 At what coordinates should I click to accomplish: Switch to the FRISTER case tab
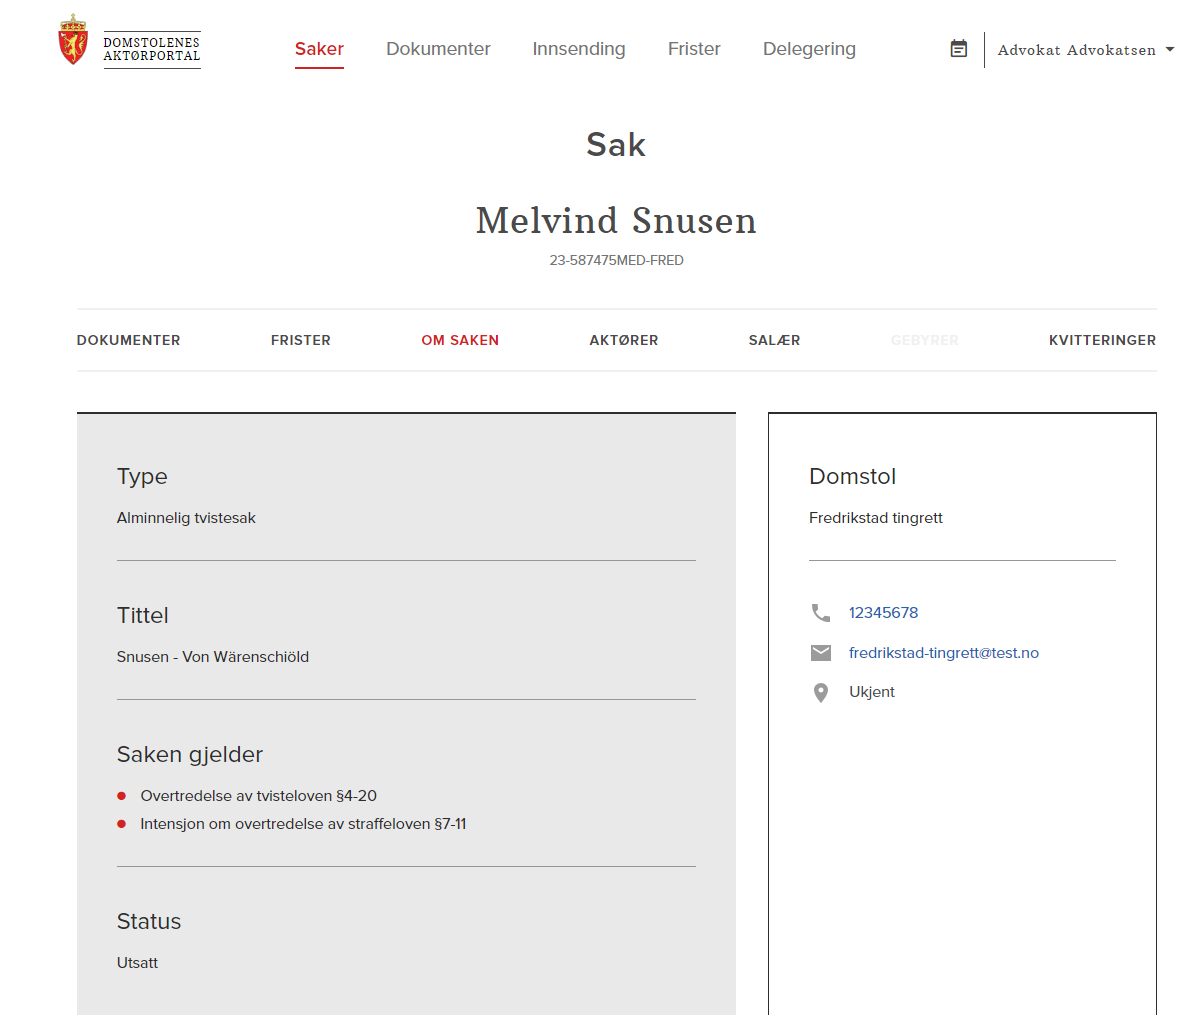click(301, 340)
